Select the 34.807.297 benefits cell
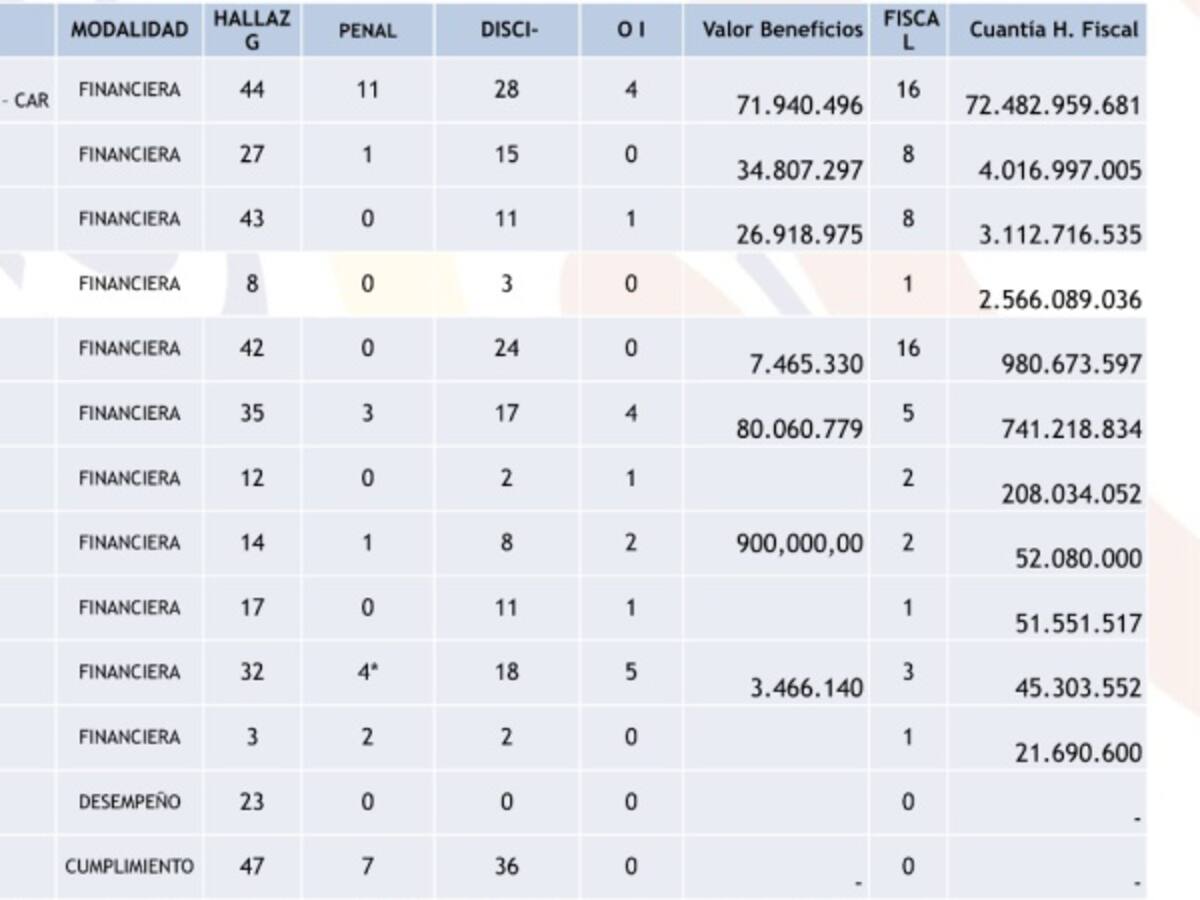This screenshot has width=1200, height=900. [800, 170]
